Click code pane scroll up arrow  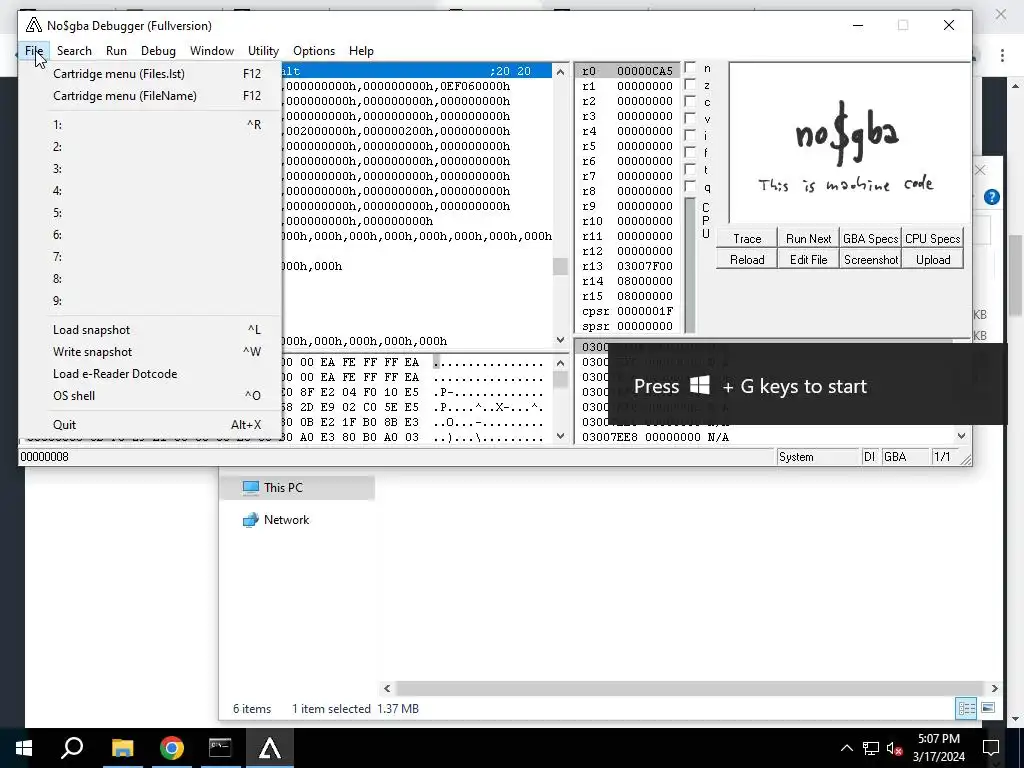point(560,71)
